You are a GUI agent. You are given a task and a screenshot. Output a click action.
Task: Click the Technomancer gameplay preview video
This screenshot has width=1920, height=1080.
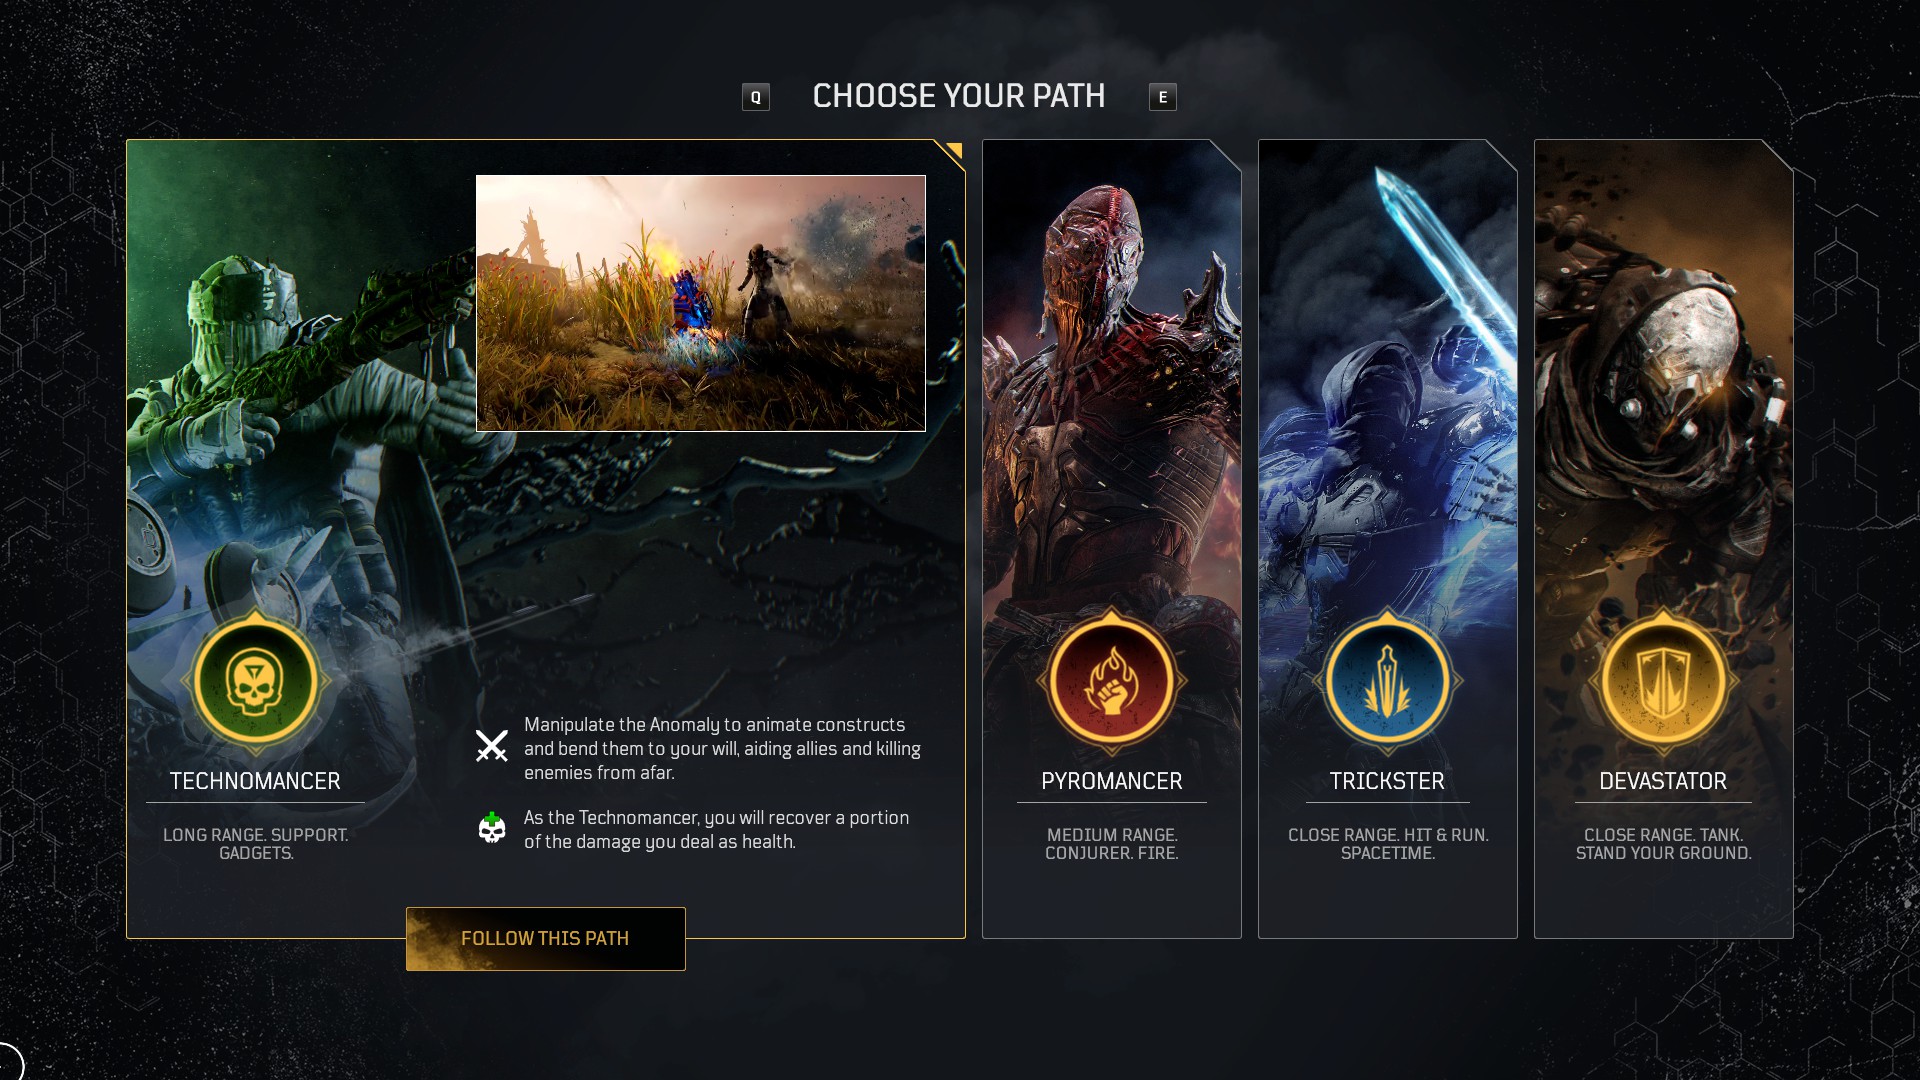[x=701, y=303]
